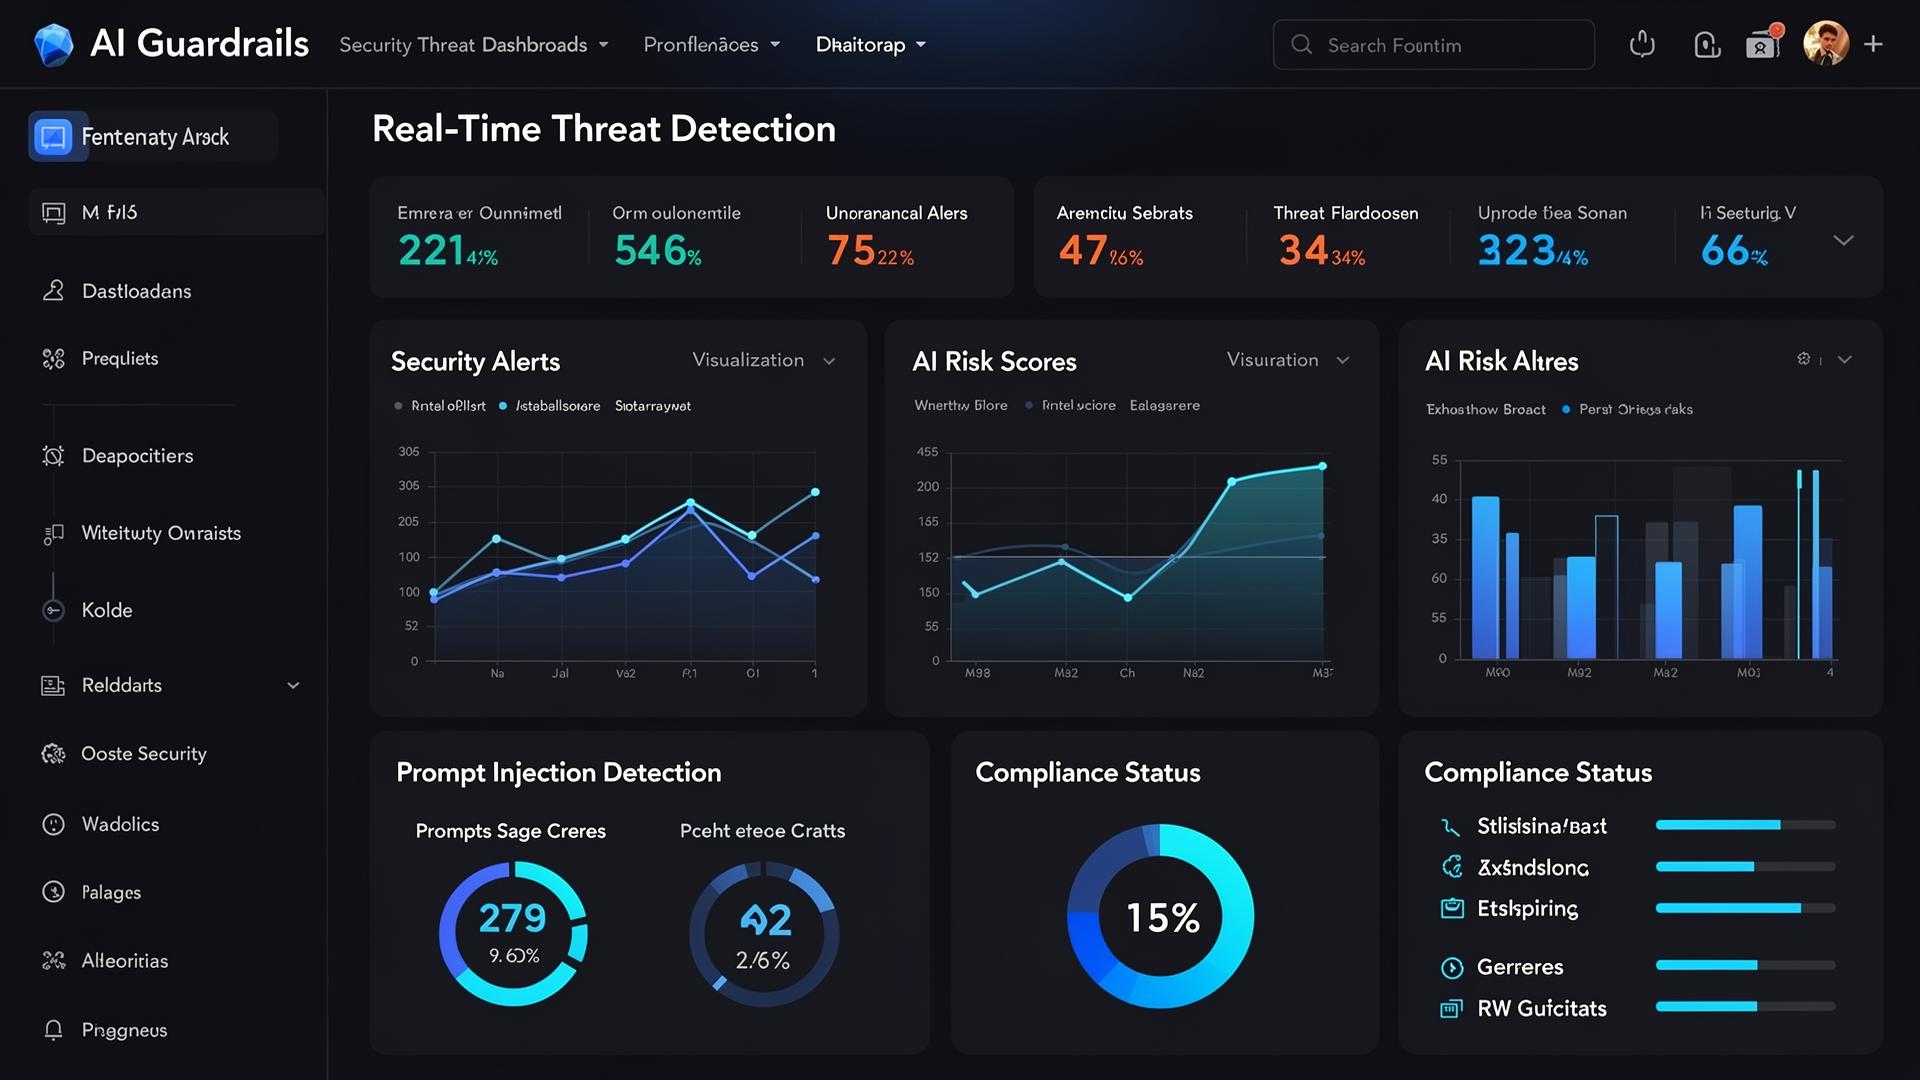Click the Prequlets sidebar icon
The image size is (1920, 1080).
53,358
